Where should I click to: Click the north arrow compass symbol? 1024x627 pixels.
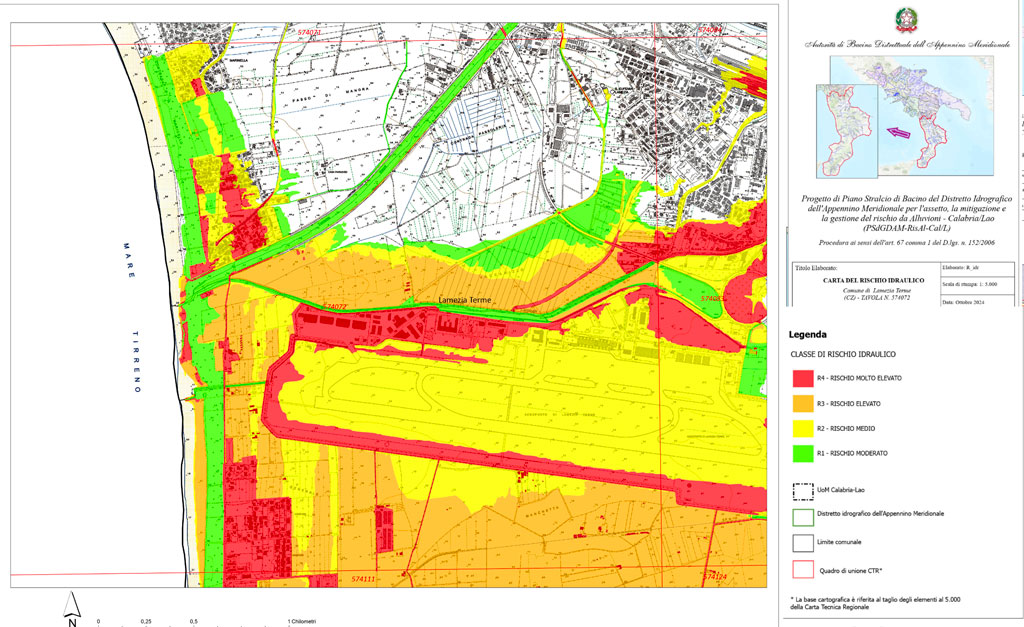tap(71, 608)
